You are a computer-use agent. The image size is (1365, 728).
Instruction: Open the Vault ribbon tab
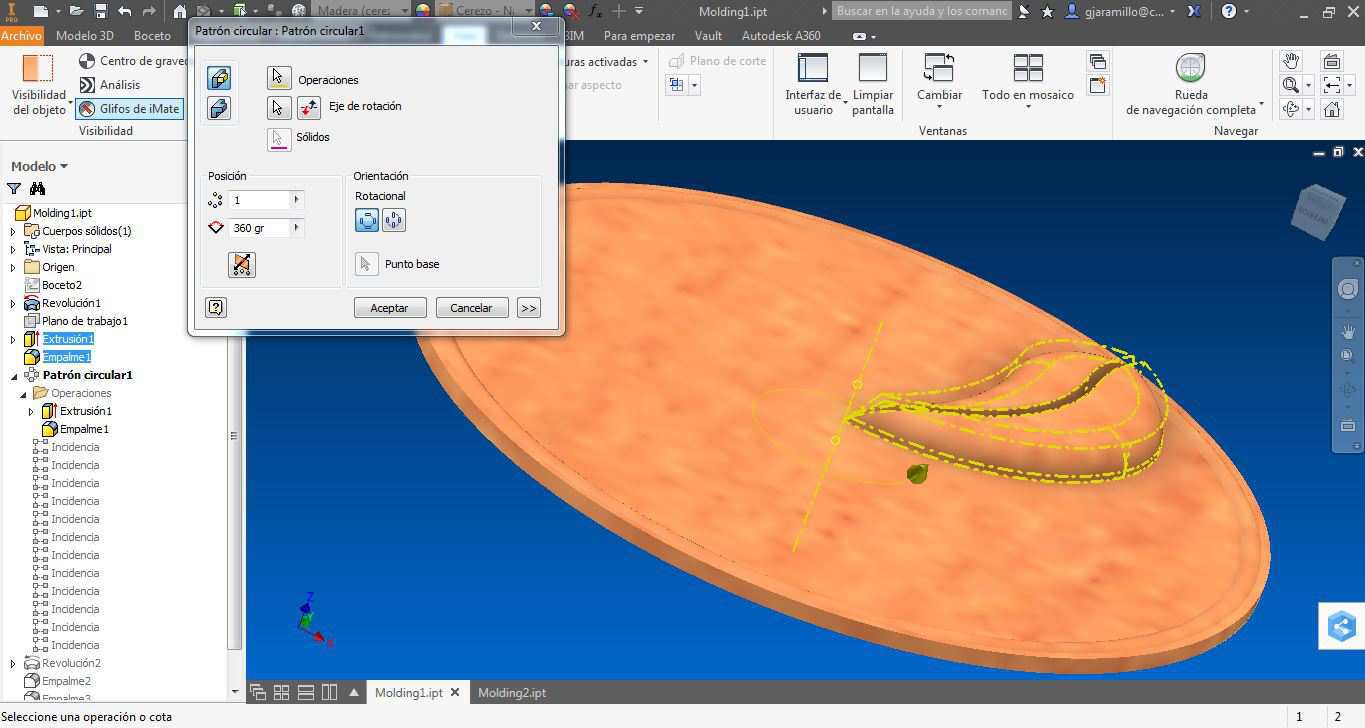tap(708, 35)
